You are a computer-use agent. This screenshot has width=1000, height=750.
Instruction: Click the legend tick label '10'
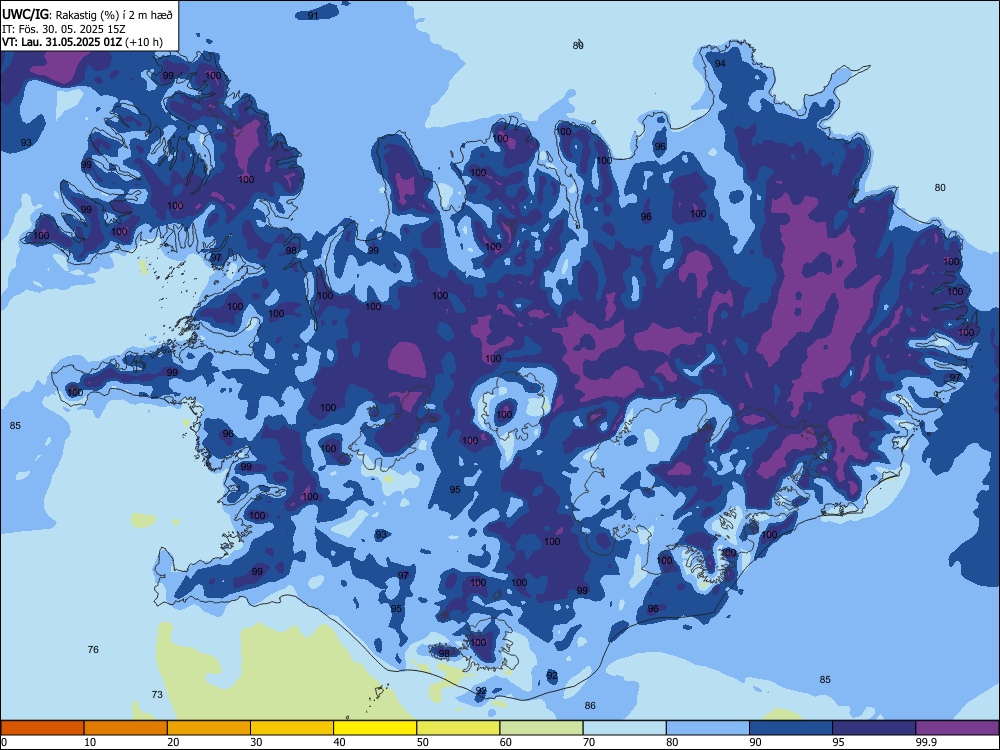pyautogui.click(x=90, y=742)
